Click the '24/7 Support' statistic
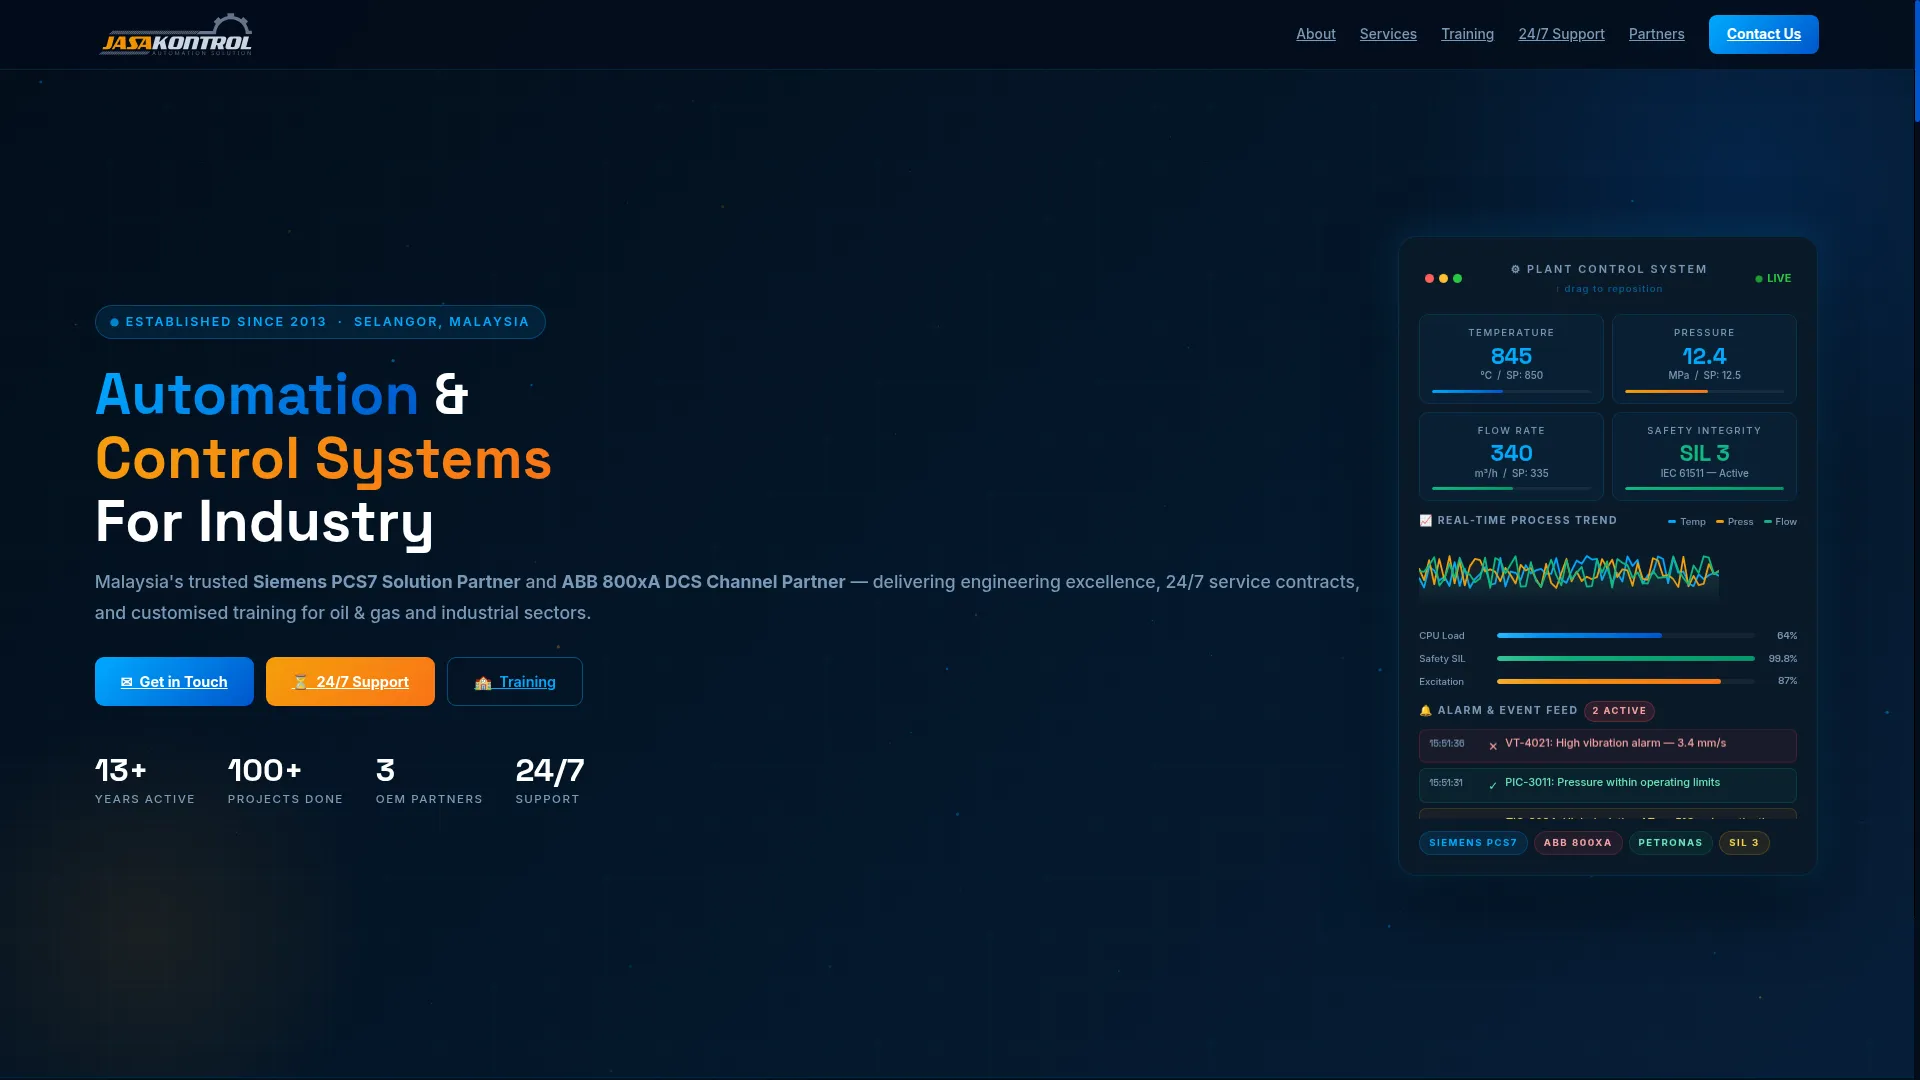This screenshot has width=1920, height=1080. tap(550, 780)
